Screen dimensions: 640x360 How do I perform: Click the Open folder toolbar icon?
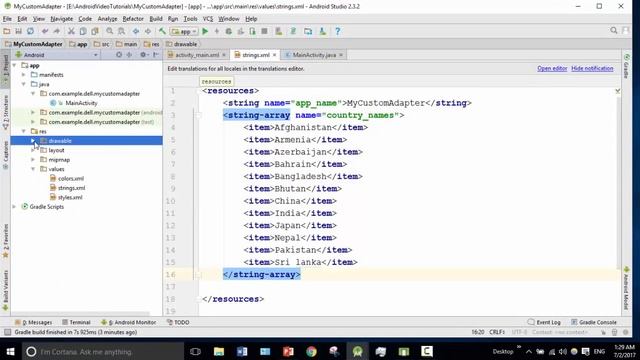tap(7, 31)
